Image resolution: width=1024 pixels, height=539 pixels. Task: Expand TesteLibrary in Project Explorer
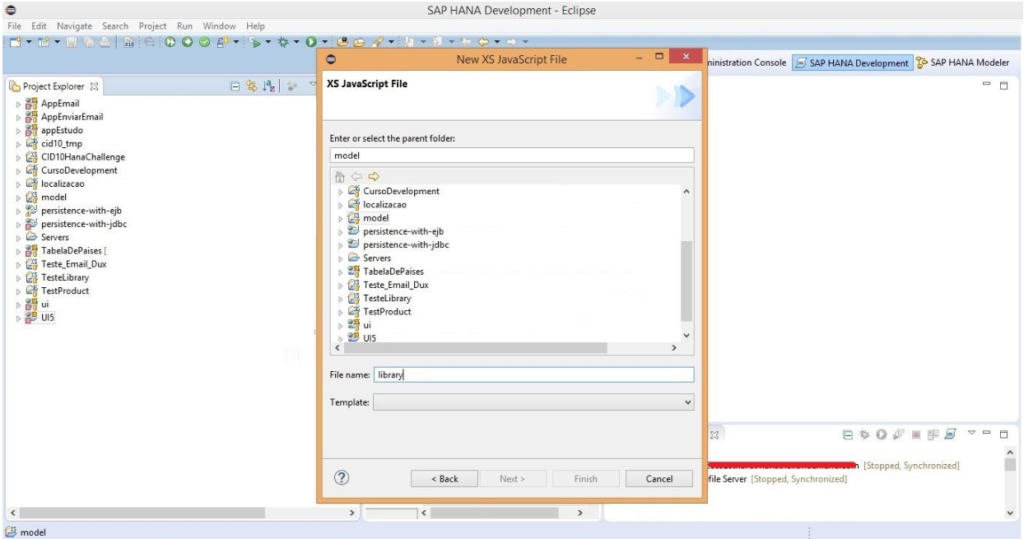18,278
